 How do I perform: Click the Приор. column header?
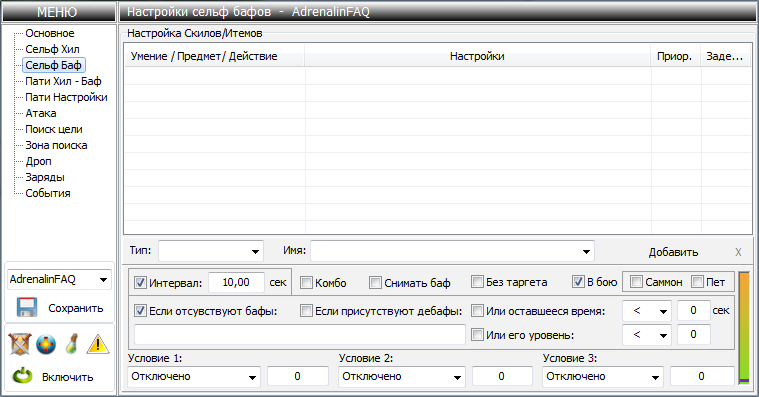pyautogui.click(x=675, y=56)
